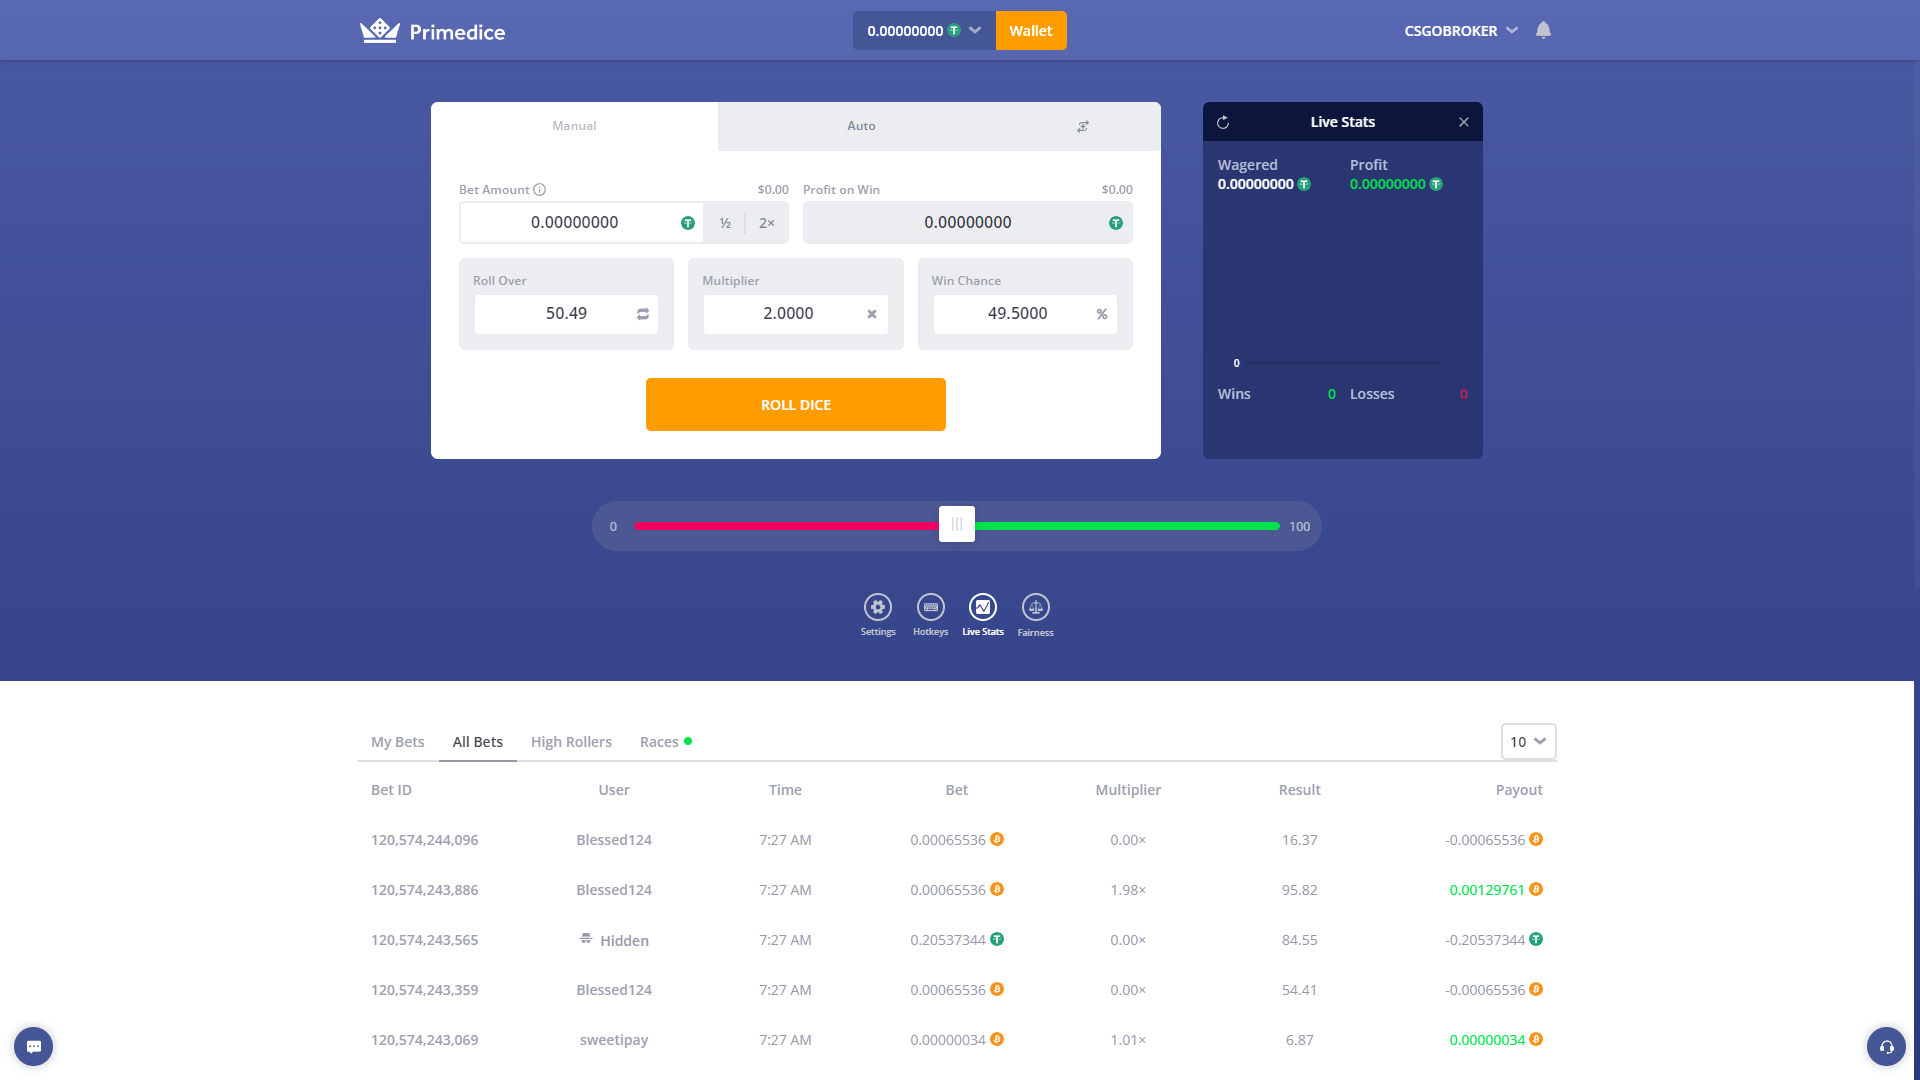The image size is (1920, 1080).
Task: Click the Bet Amount info icon
Action: [x=540, y=190]
